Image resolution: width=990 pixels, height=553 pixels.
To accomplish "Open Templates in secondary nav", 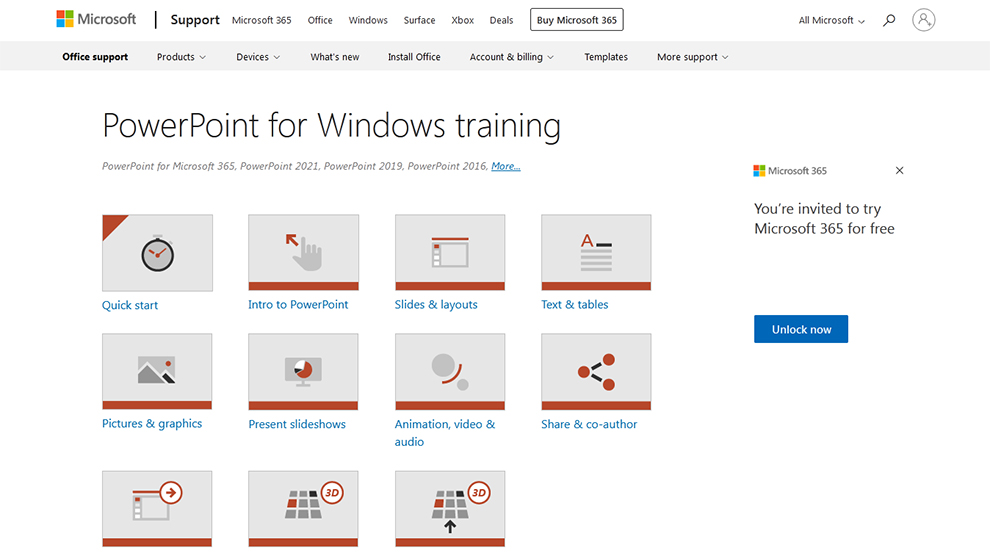I will click(606, 57).
